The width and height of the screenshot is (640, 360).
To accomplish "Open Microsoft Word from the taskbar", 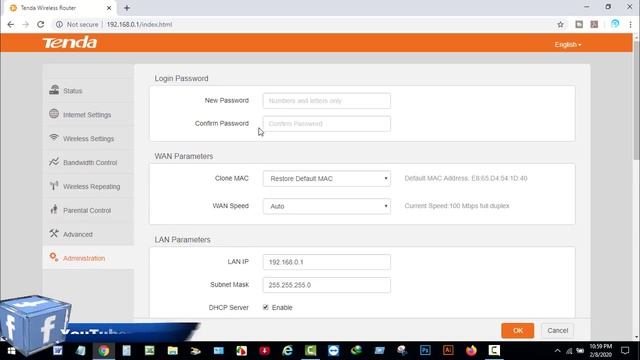I will [58, 351].
